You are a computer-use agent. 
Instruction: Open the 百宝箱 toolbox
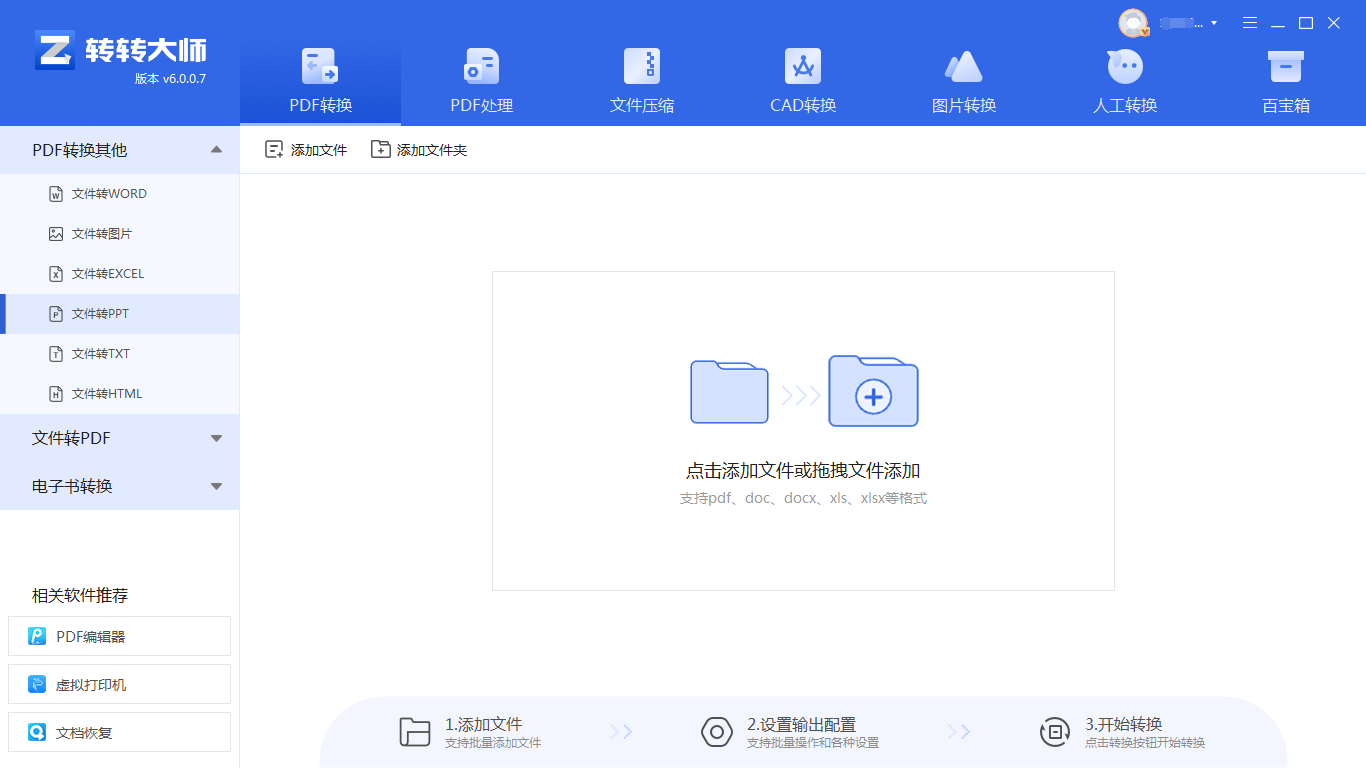pos(1285,80)
